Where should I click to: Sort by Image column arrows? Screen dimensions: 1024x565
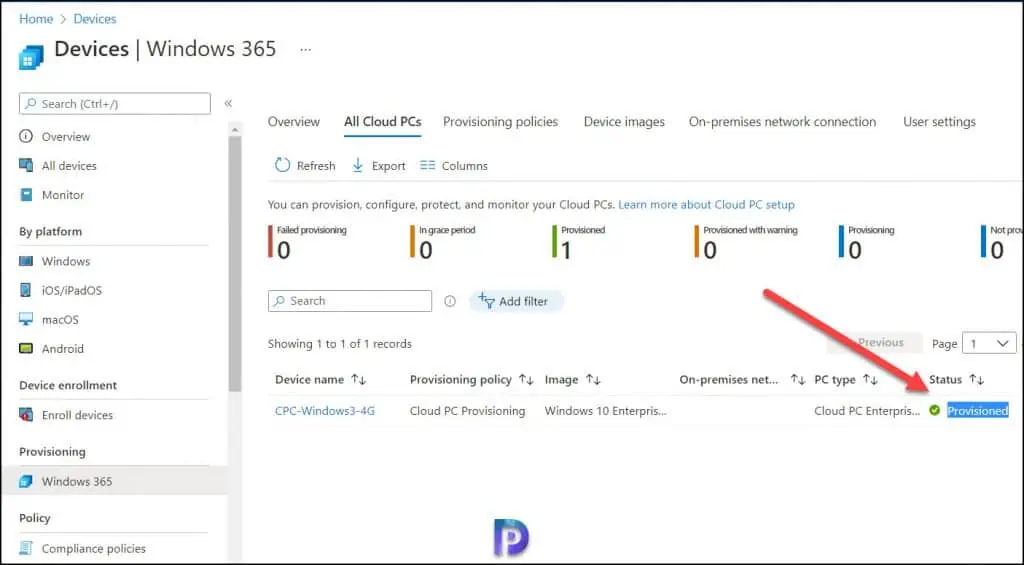click(x=593, y=379)
